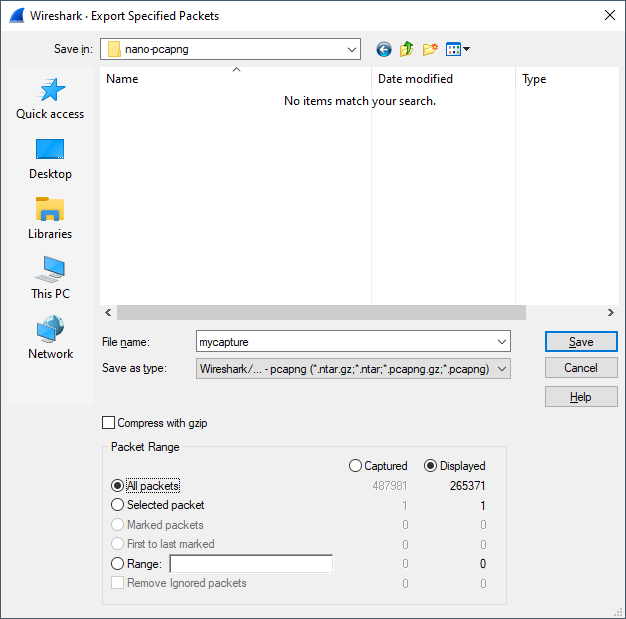Click the File name text field
This screenshot has height=619, width=626.
pyautogui.click(x=346, y=342)
